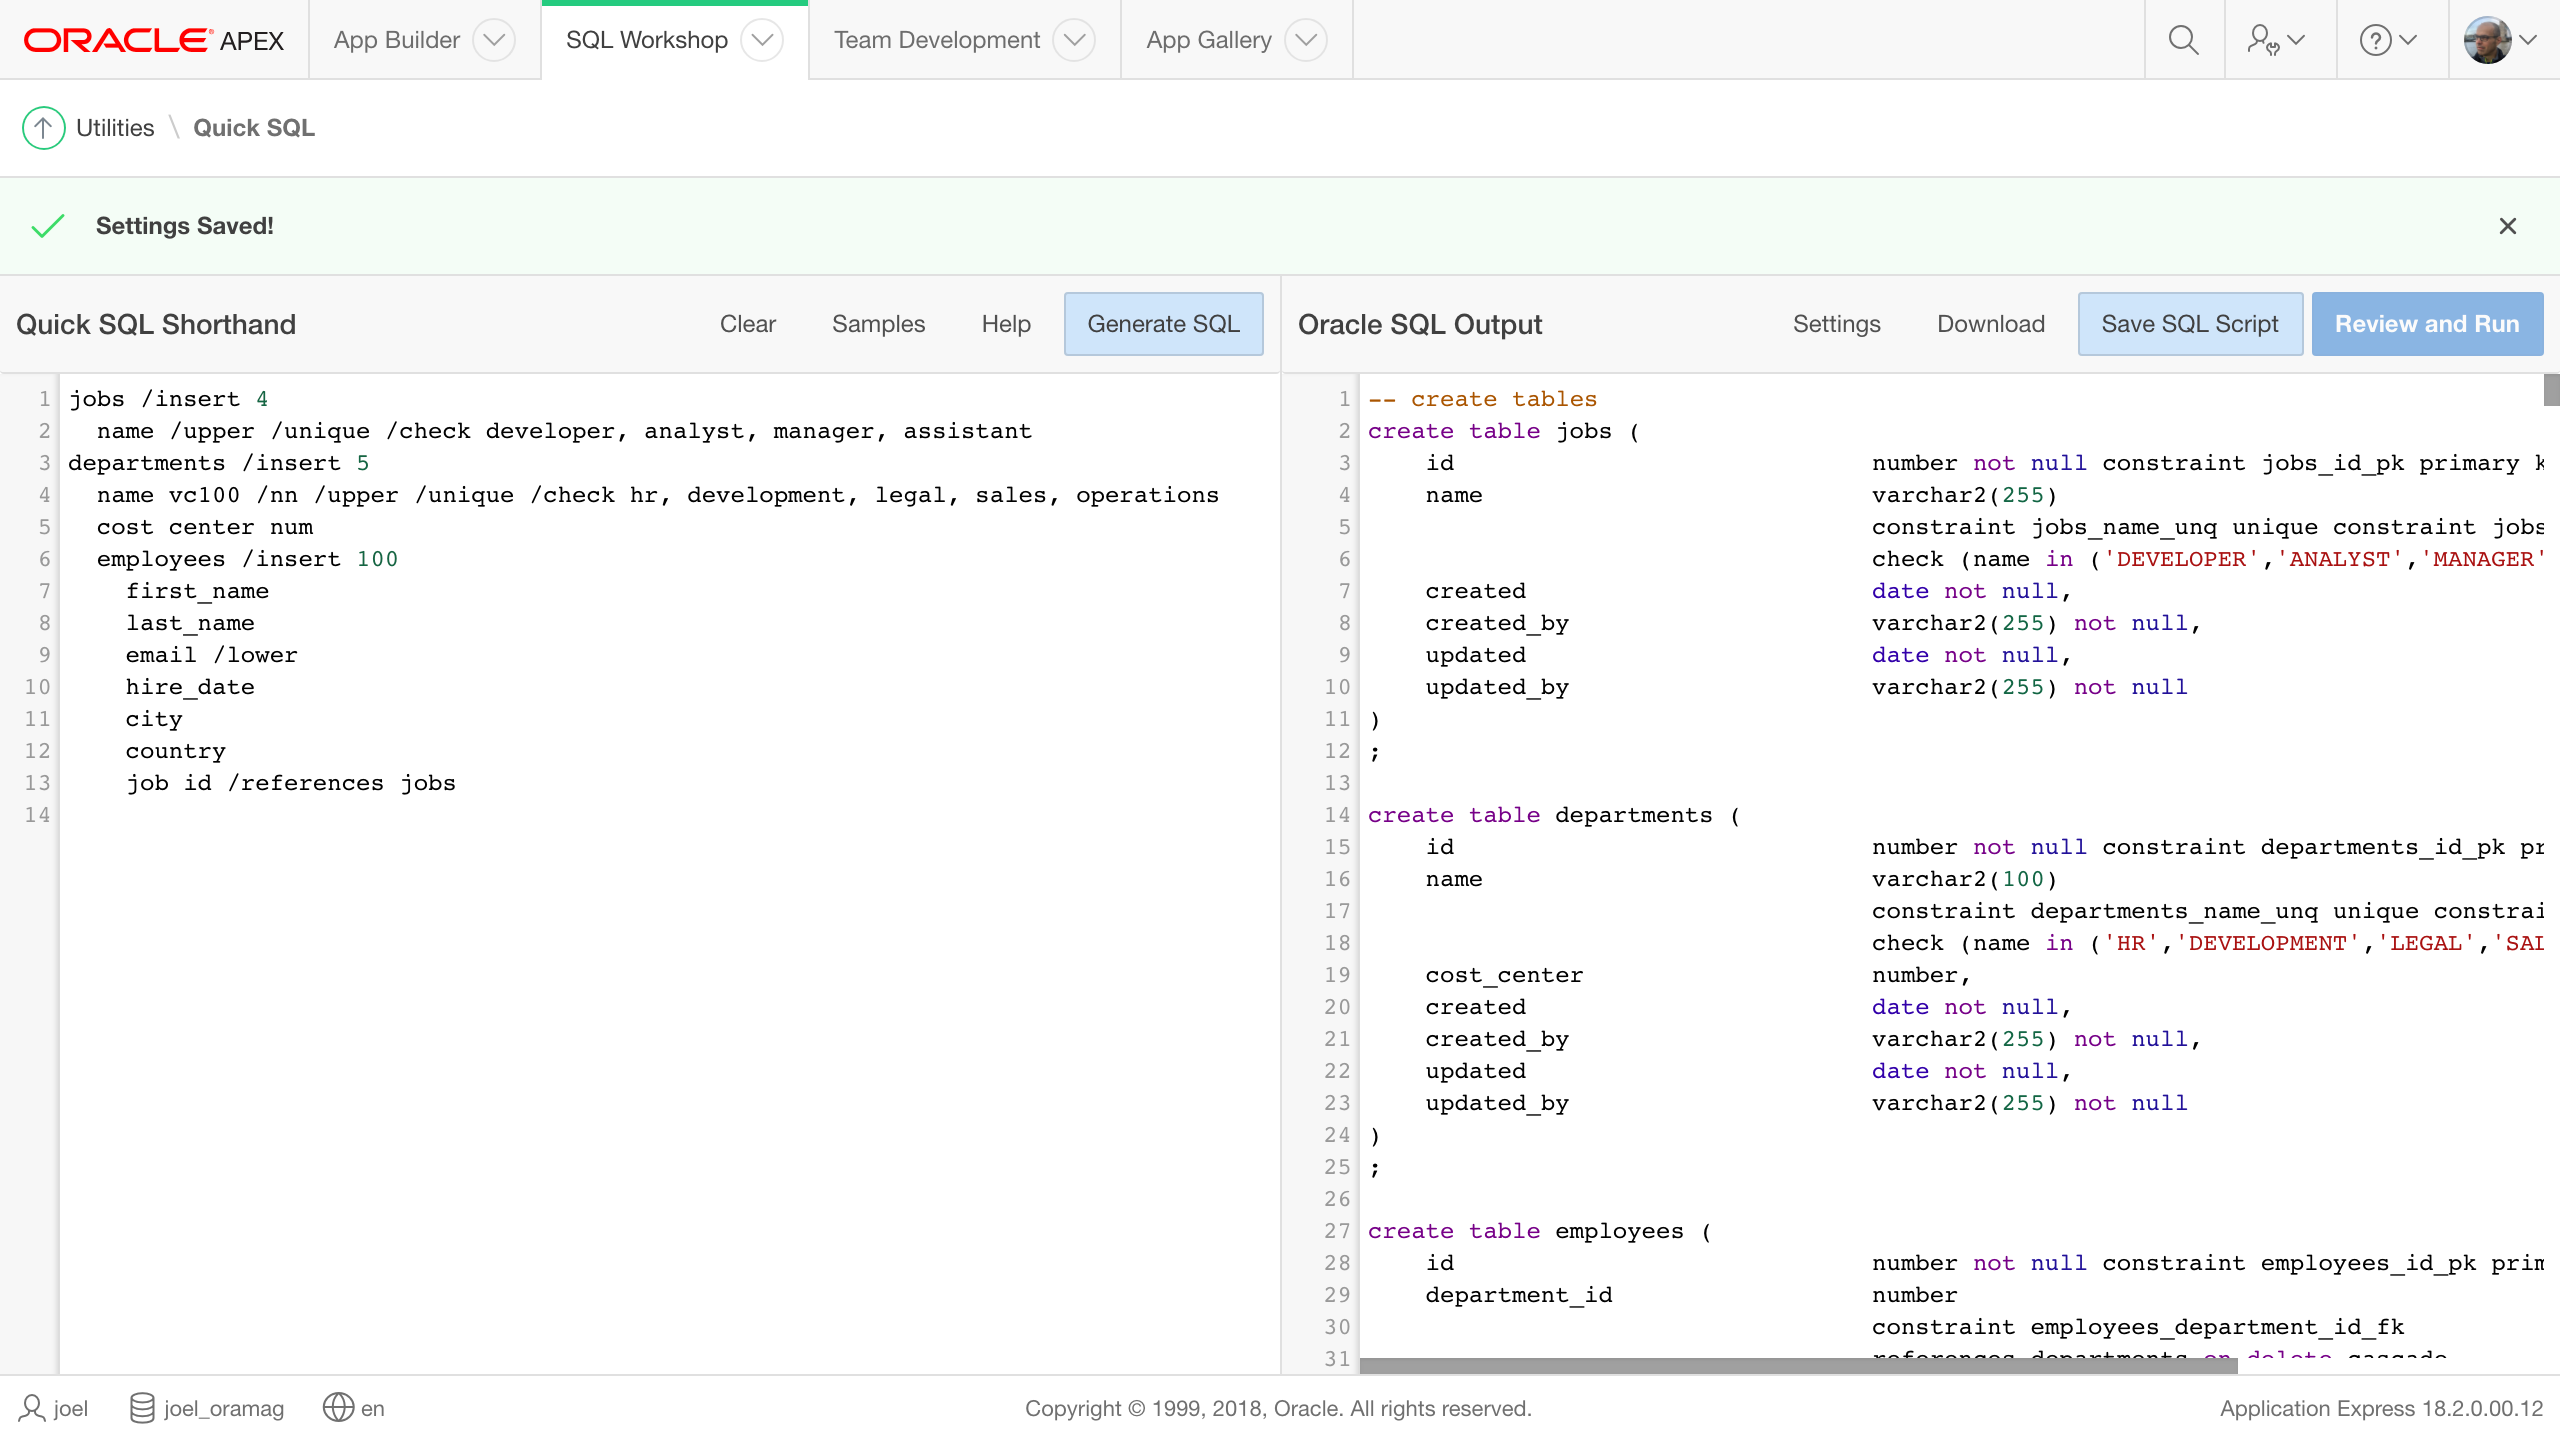Click the Oracle APEX logo
The image size is (2560, 1439).
(154, 40)
